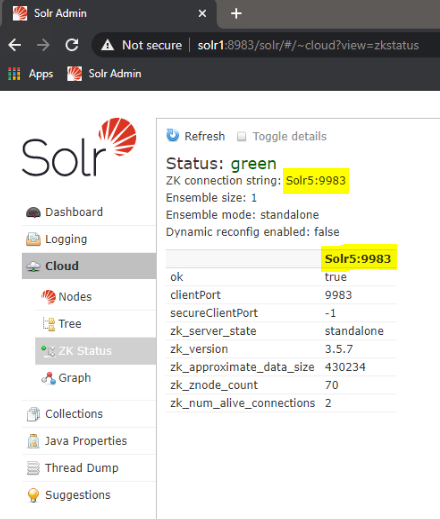The width and height of the screenshot is (440, 519).
Task: Click 'Dynamic reconfig enabled: false' line
Action: (253, 232)
